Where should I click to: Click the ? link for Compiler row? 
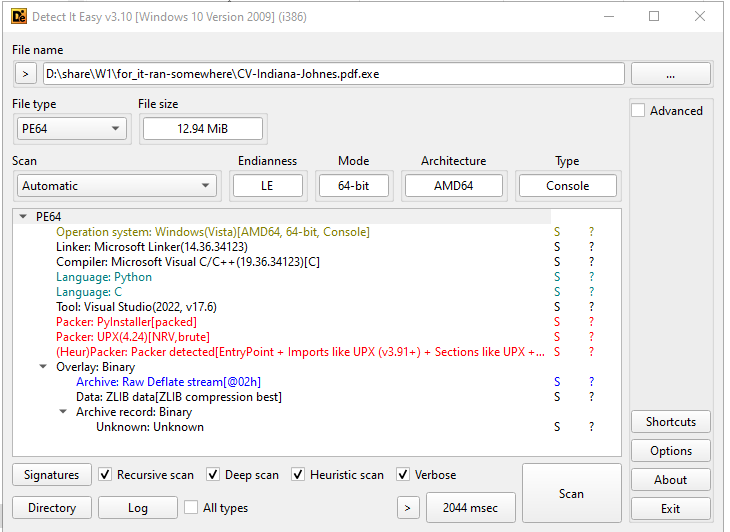click(x=591, y=262)
